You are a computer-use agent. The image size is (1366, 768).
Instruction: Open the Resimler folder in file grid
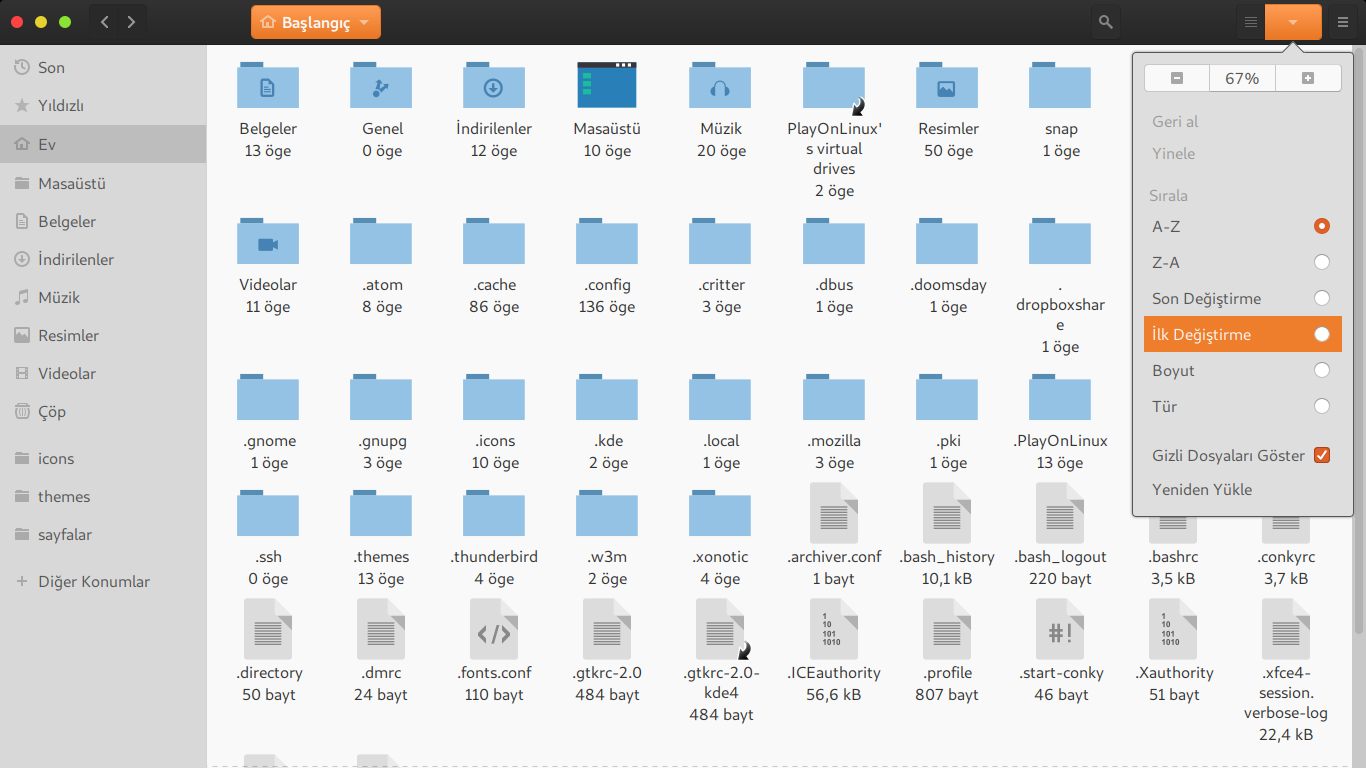[x=947, y=86]
